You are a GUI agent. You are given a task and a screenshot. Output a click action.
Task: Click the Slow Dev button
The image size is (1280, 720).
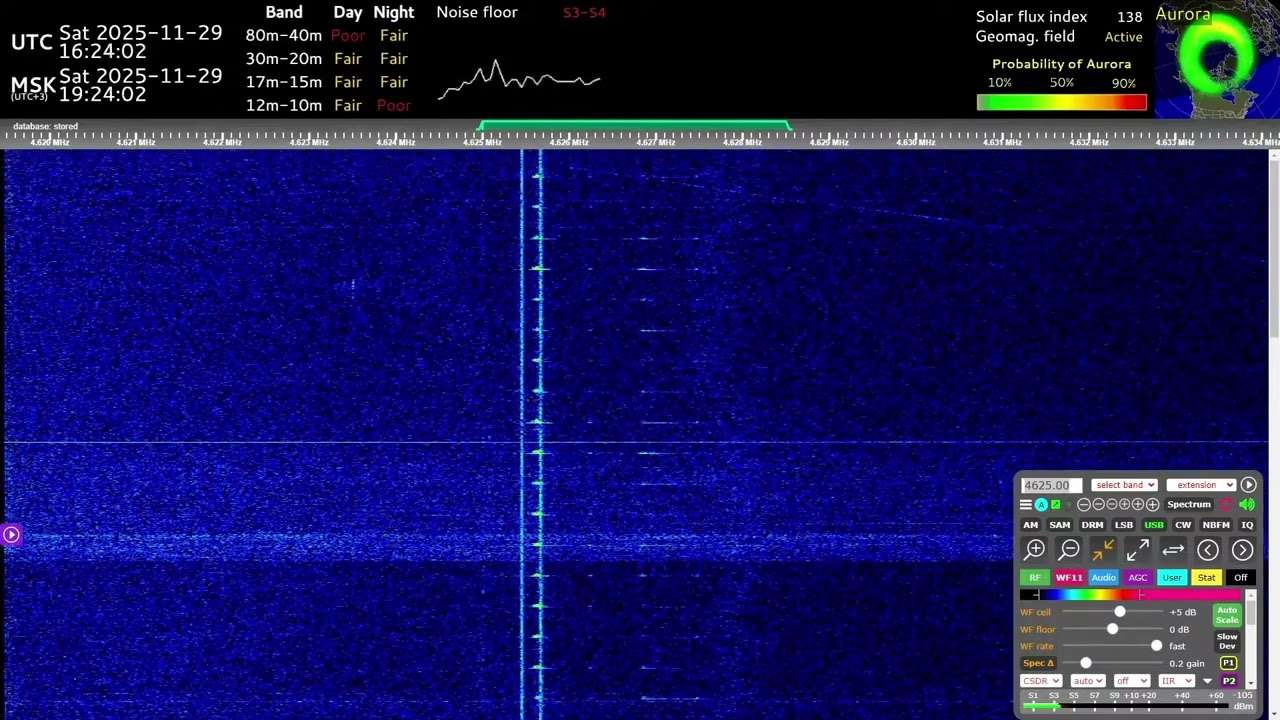coord(1227,641)
